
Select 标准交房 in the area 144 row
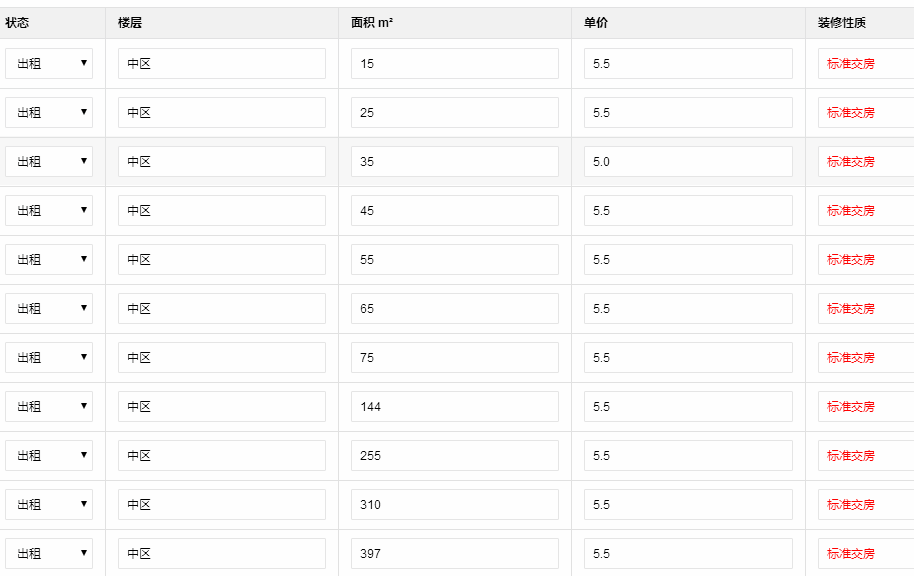pyautogui.click(x=851, y=406)
